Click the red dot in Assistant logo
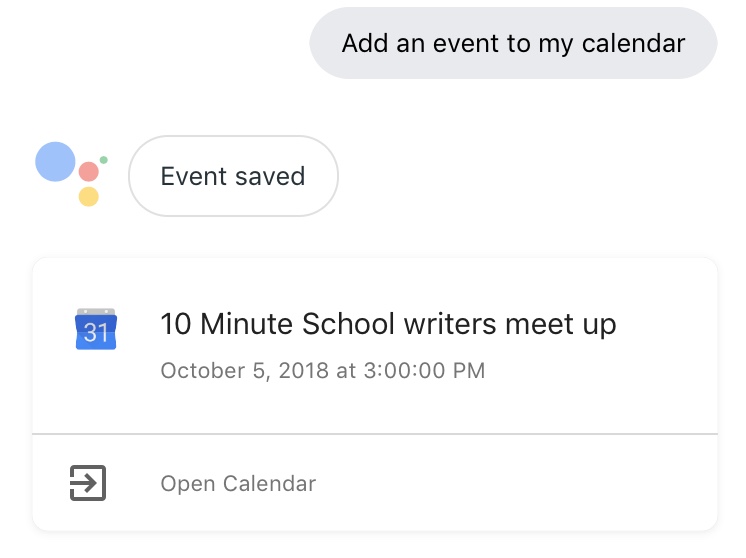The height and width of the screenshot is (558, 746). point(88,171)
